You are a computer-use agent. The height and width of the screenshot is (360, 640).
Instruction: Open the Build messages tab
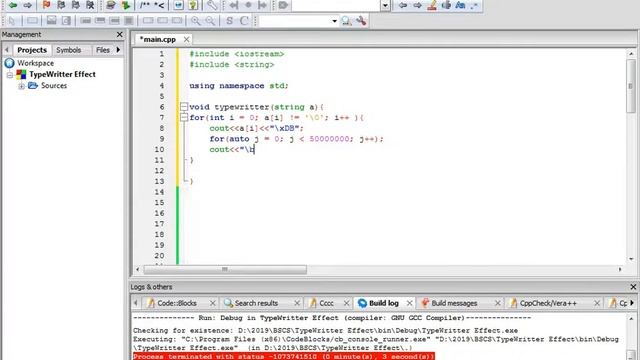pyautogui.click(x=454, y=303)
